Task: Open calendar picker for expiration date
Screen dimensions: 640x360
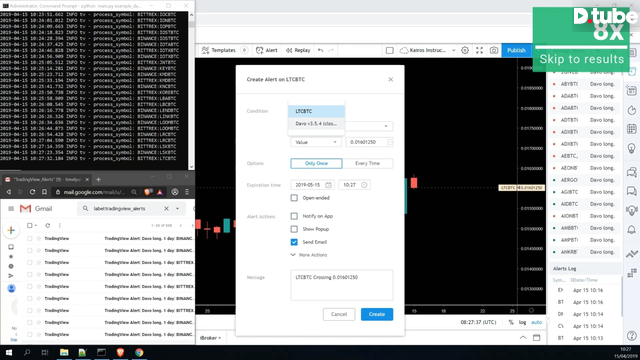Action: point(328,185)
